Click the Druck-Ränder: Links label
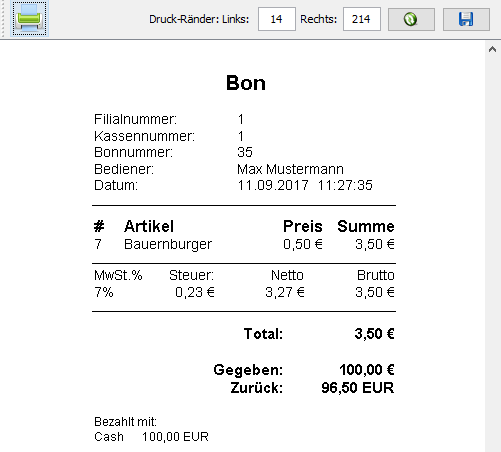This screenshot has width=501, height=452. [199, 19]
